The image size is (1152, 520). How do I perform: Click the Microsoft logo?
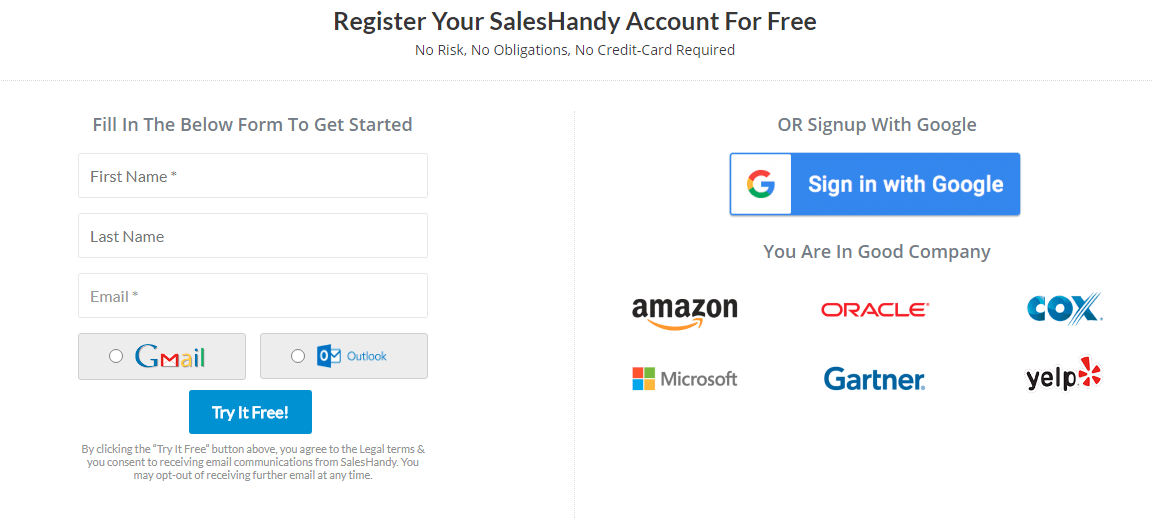pos(684,379)
